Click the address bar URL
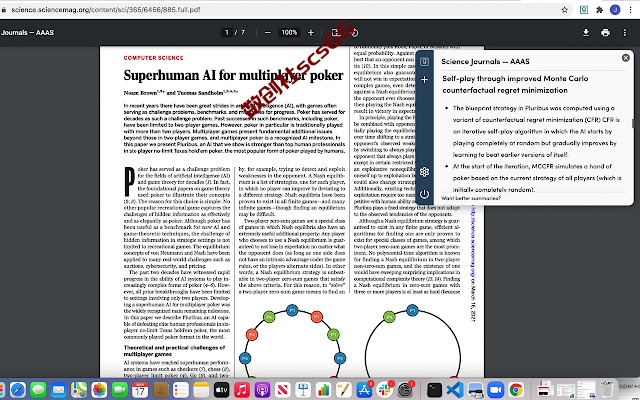Image resolution: width=640 pixels, height=400 pixels. (x=106, y=10)
